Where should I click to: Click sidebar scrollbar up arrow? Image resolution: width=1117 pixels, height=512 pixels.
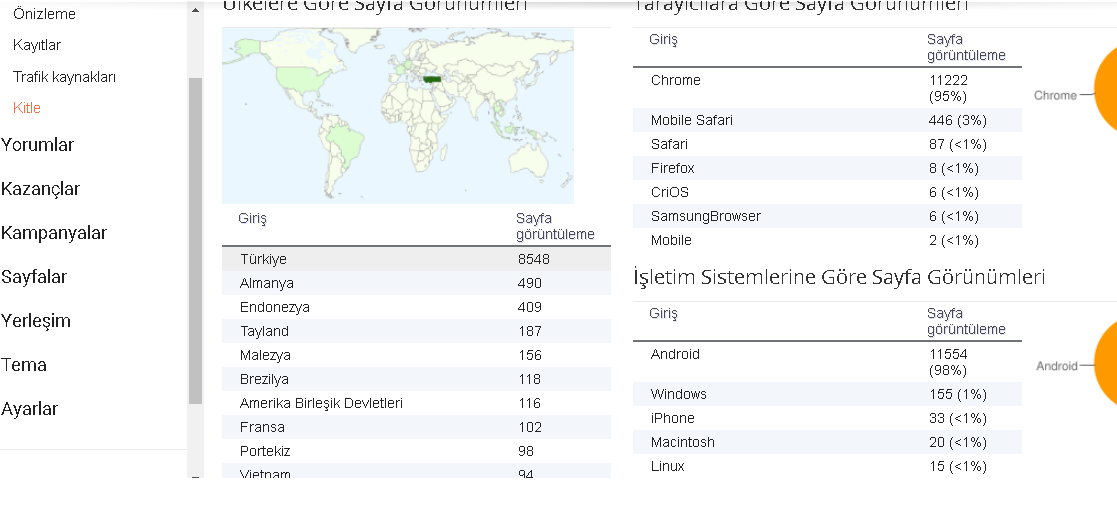click(195, 10)
